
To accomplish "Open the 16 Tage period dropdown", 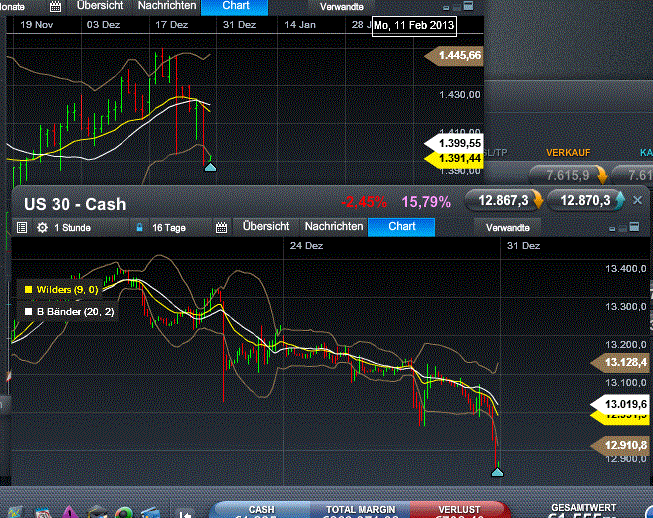I will coord(180,228).
